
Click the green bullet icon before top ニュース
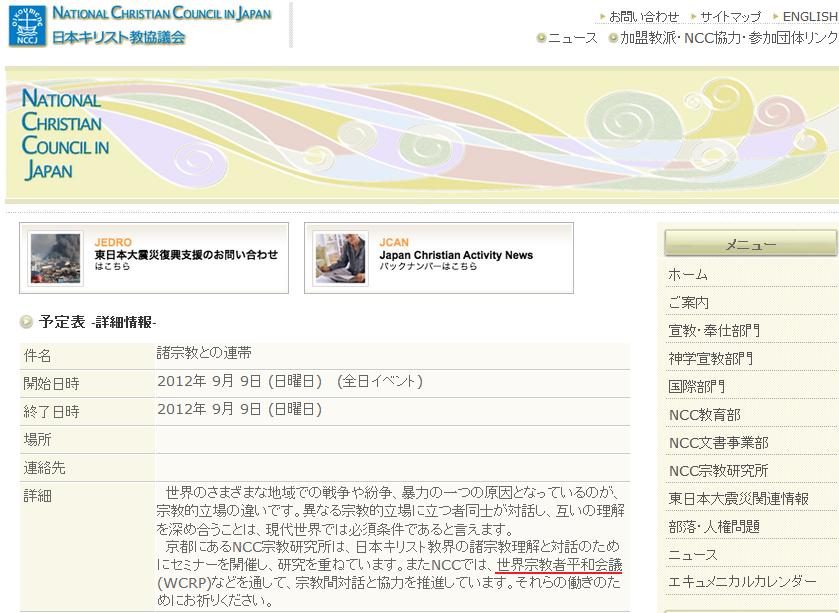(541, 38)
